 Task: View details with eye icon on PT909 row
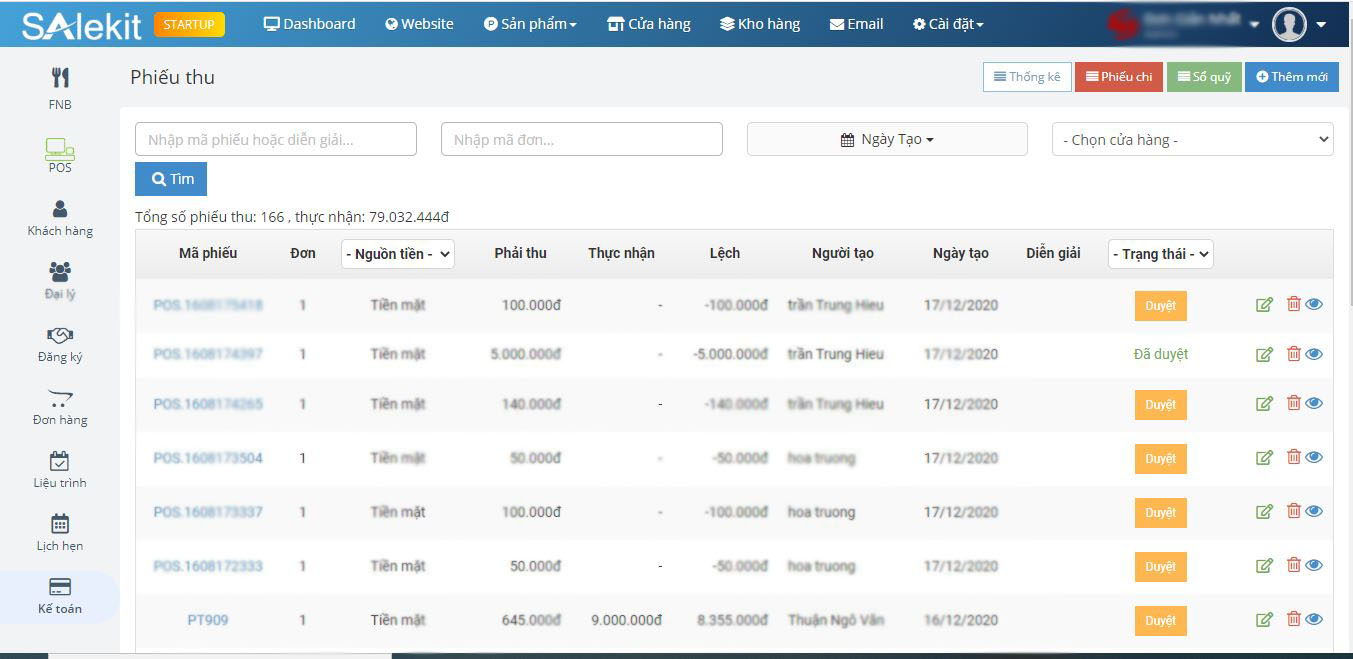(x=1314, y=620)
